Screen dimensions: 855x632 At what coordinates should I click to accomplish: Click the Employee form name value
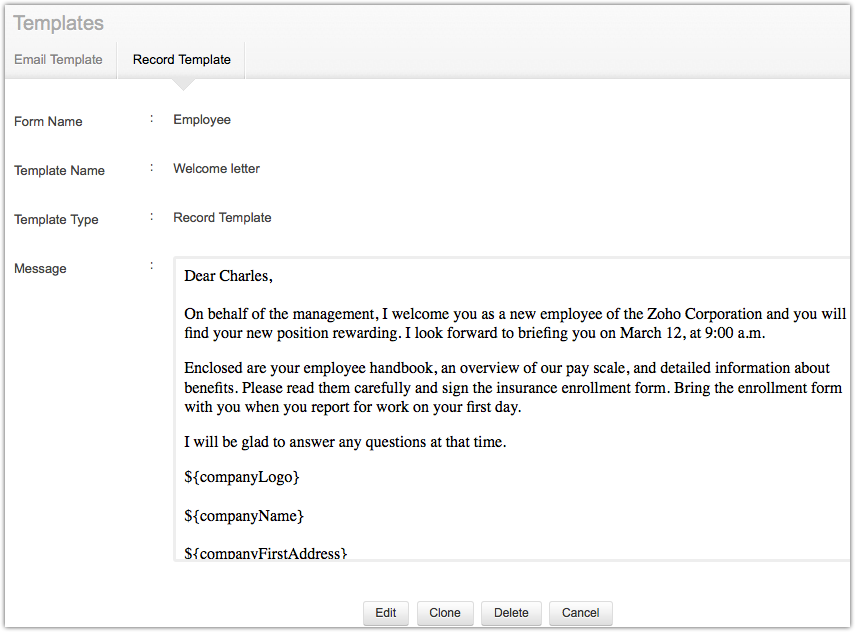pyautogui.click(x=202, y=120)
